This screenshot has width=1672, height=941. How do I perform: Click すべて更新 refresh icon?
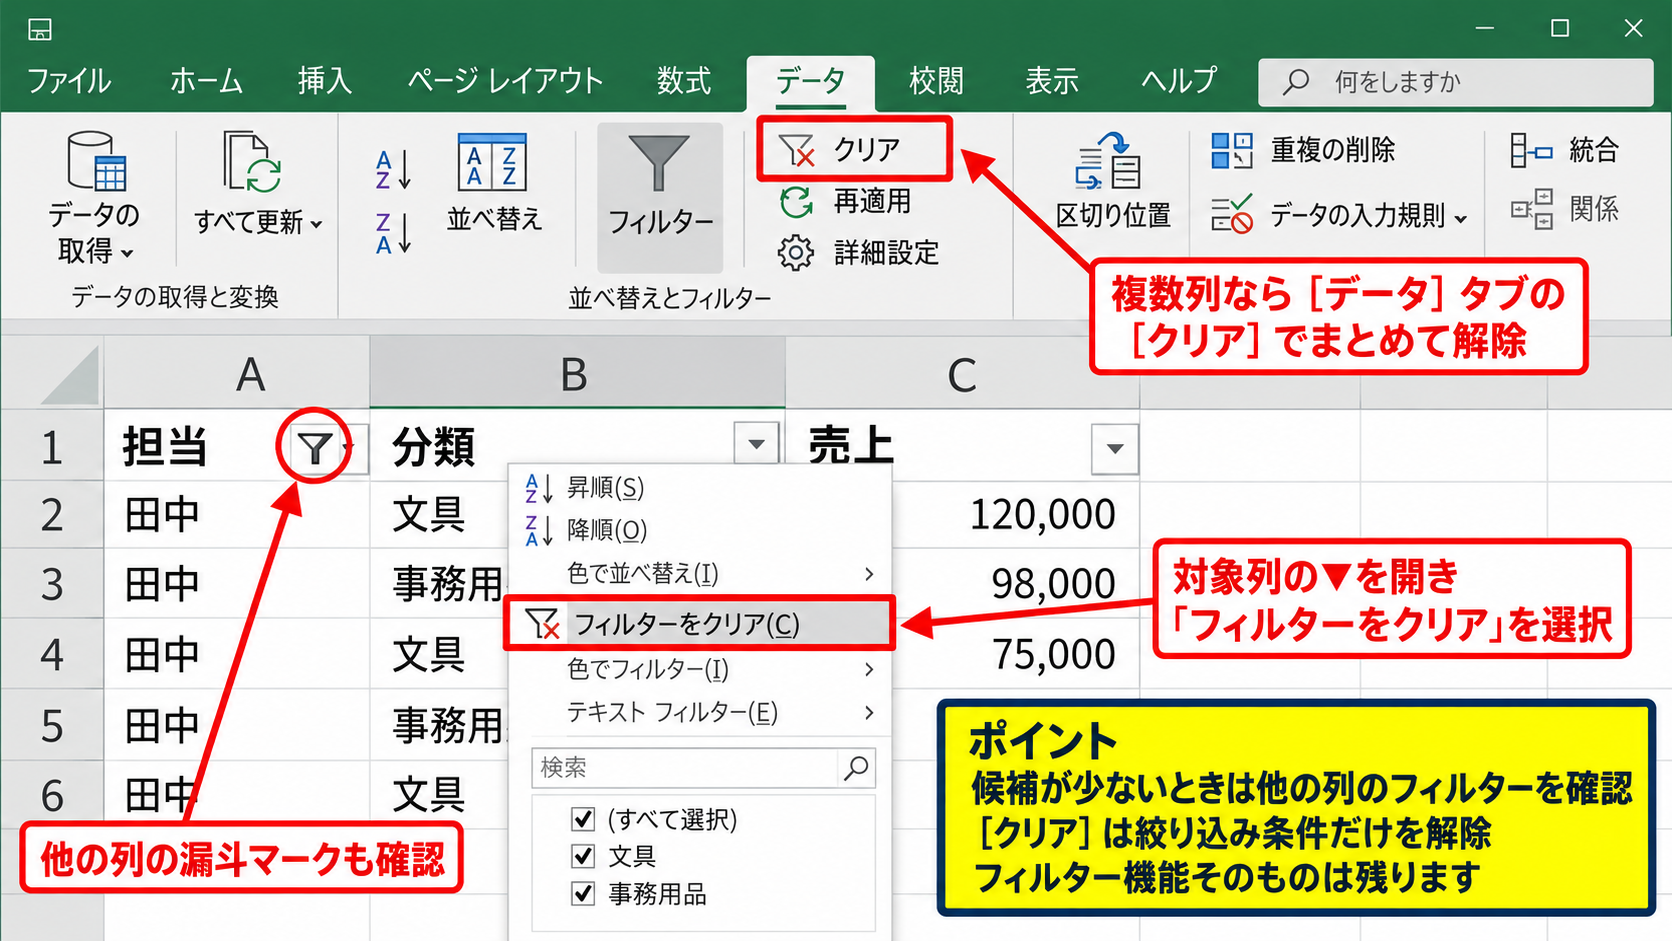tap(252, 161)
